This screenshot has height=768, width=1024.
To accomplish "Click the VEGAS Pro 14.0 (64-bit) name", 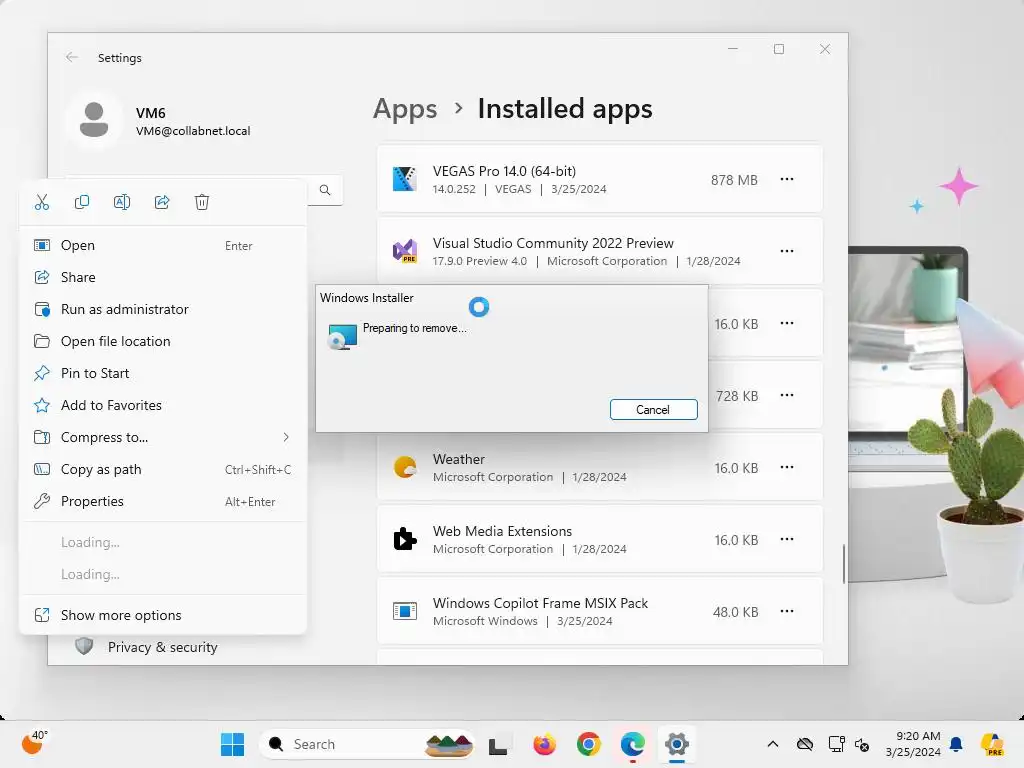I will click(x=504, y=171).
